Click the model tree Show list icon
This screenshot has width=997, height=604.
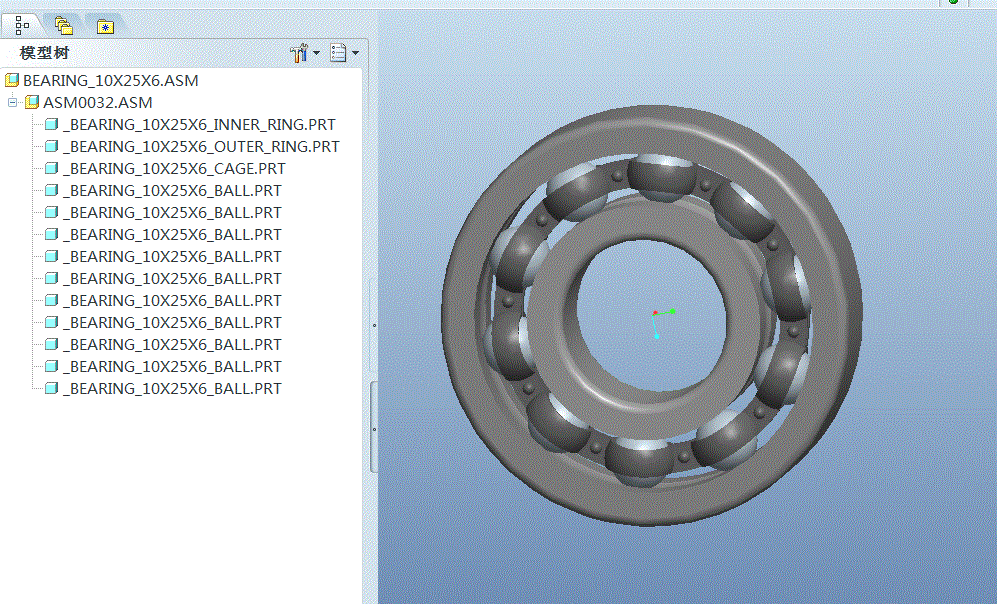338,53
